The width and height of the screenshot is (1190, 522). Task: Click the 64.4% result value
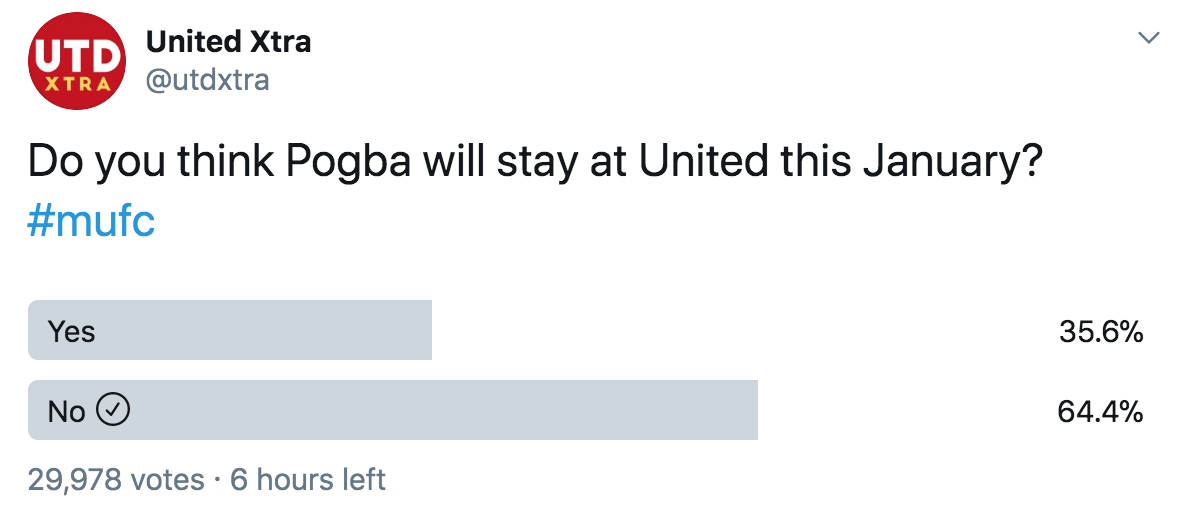coord(1100,412)
